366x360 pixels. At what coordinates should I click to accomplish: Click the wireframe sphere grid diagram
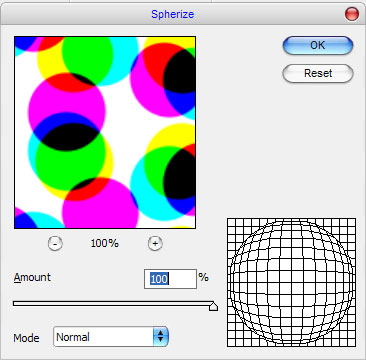tap(291, 282)
